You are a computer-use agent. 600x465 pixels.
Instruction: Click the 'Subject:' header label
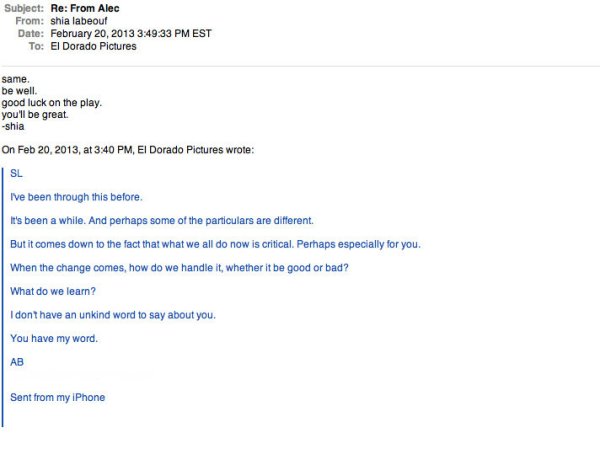(x=24, y=8)
